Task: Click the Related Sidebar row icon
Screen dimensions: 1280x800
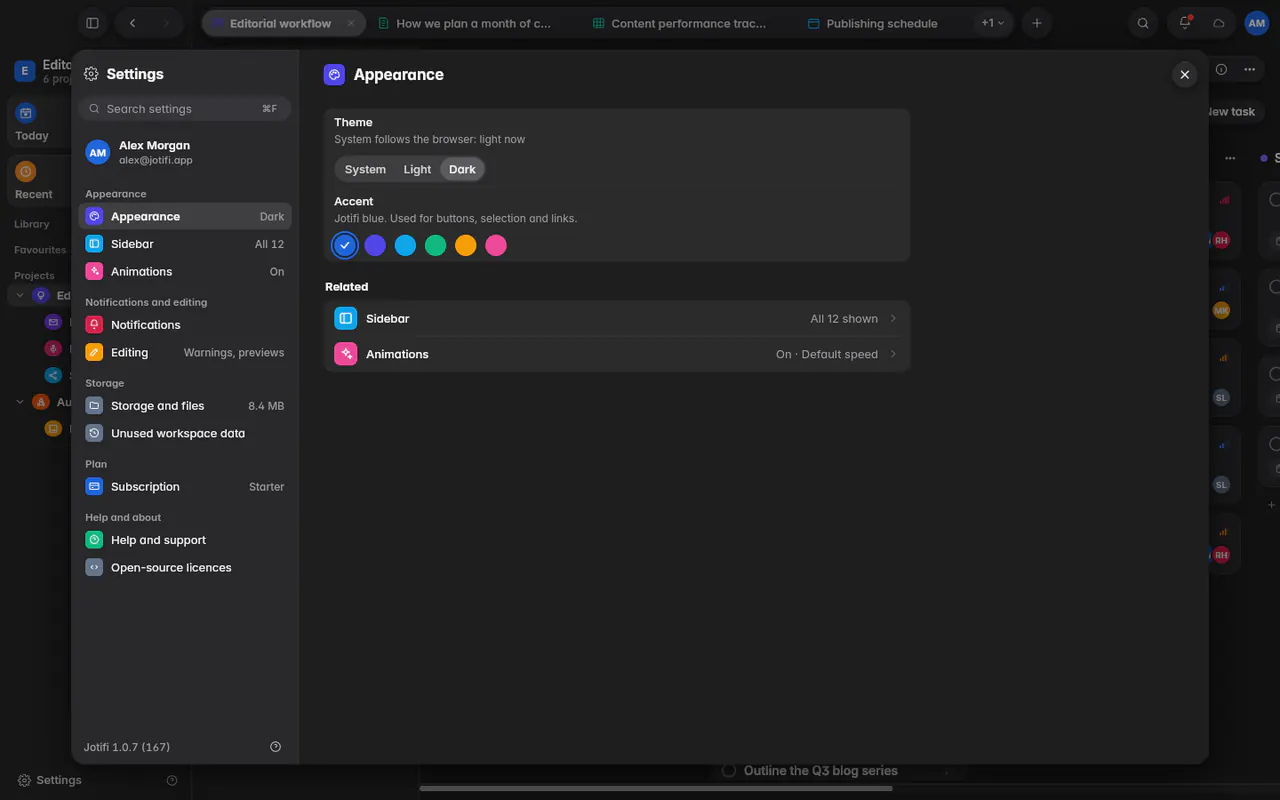Action: pyautogui.click(x=346, y=318)
